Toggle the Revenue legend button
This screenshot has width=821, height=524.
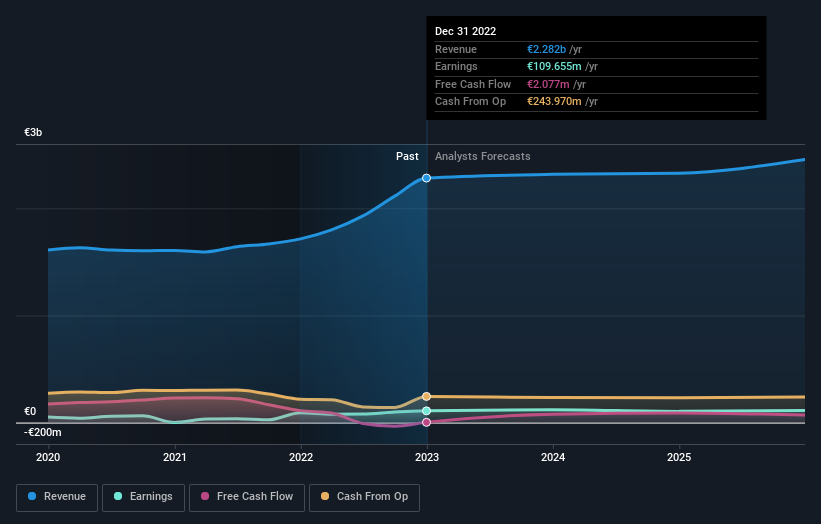click(57, 497)
